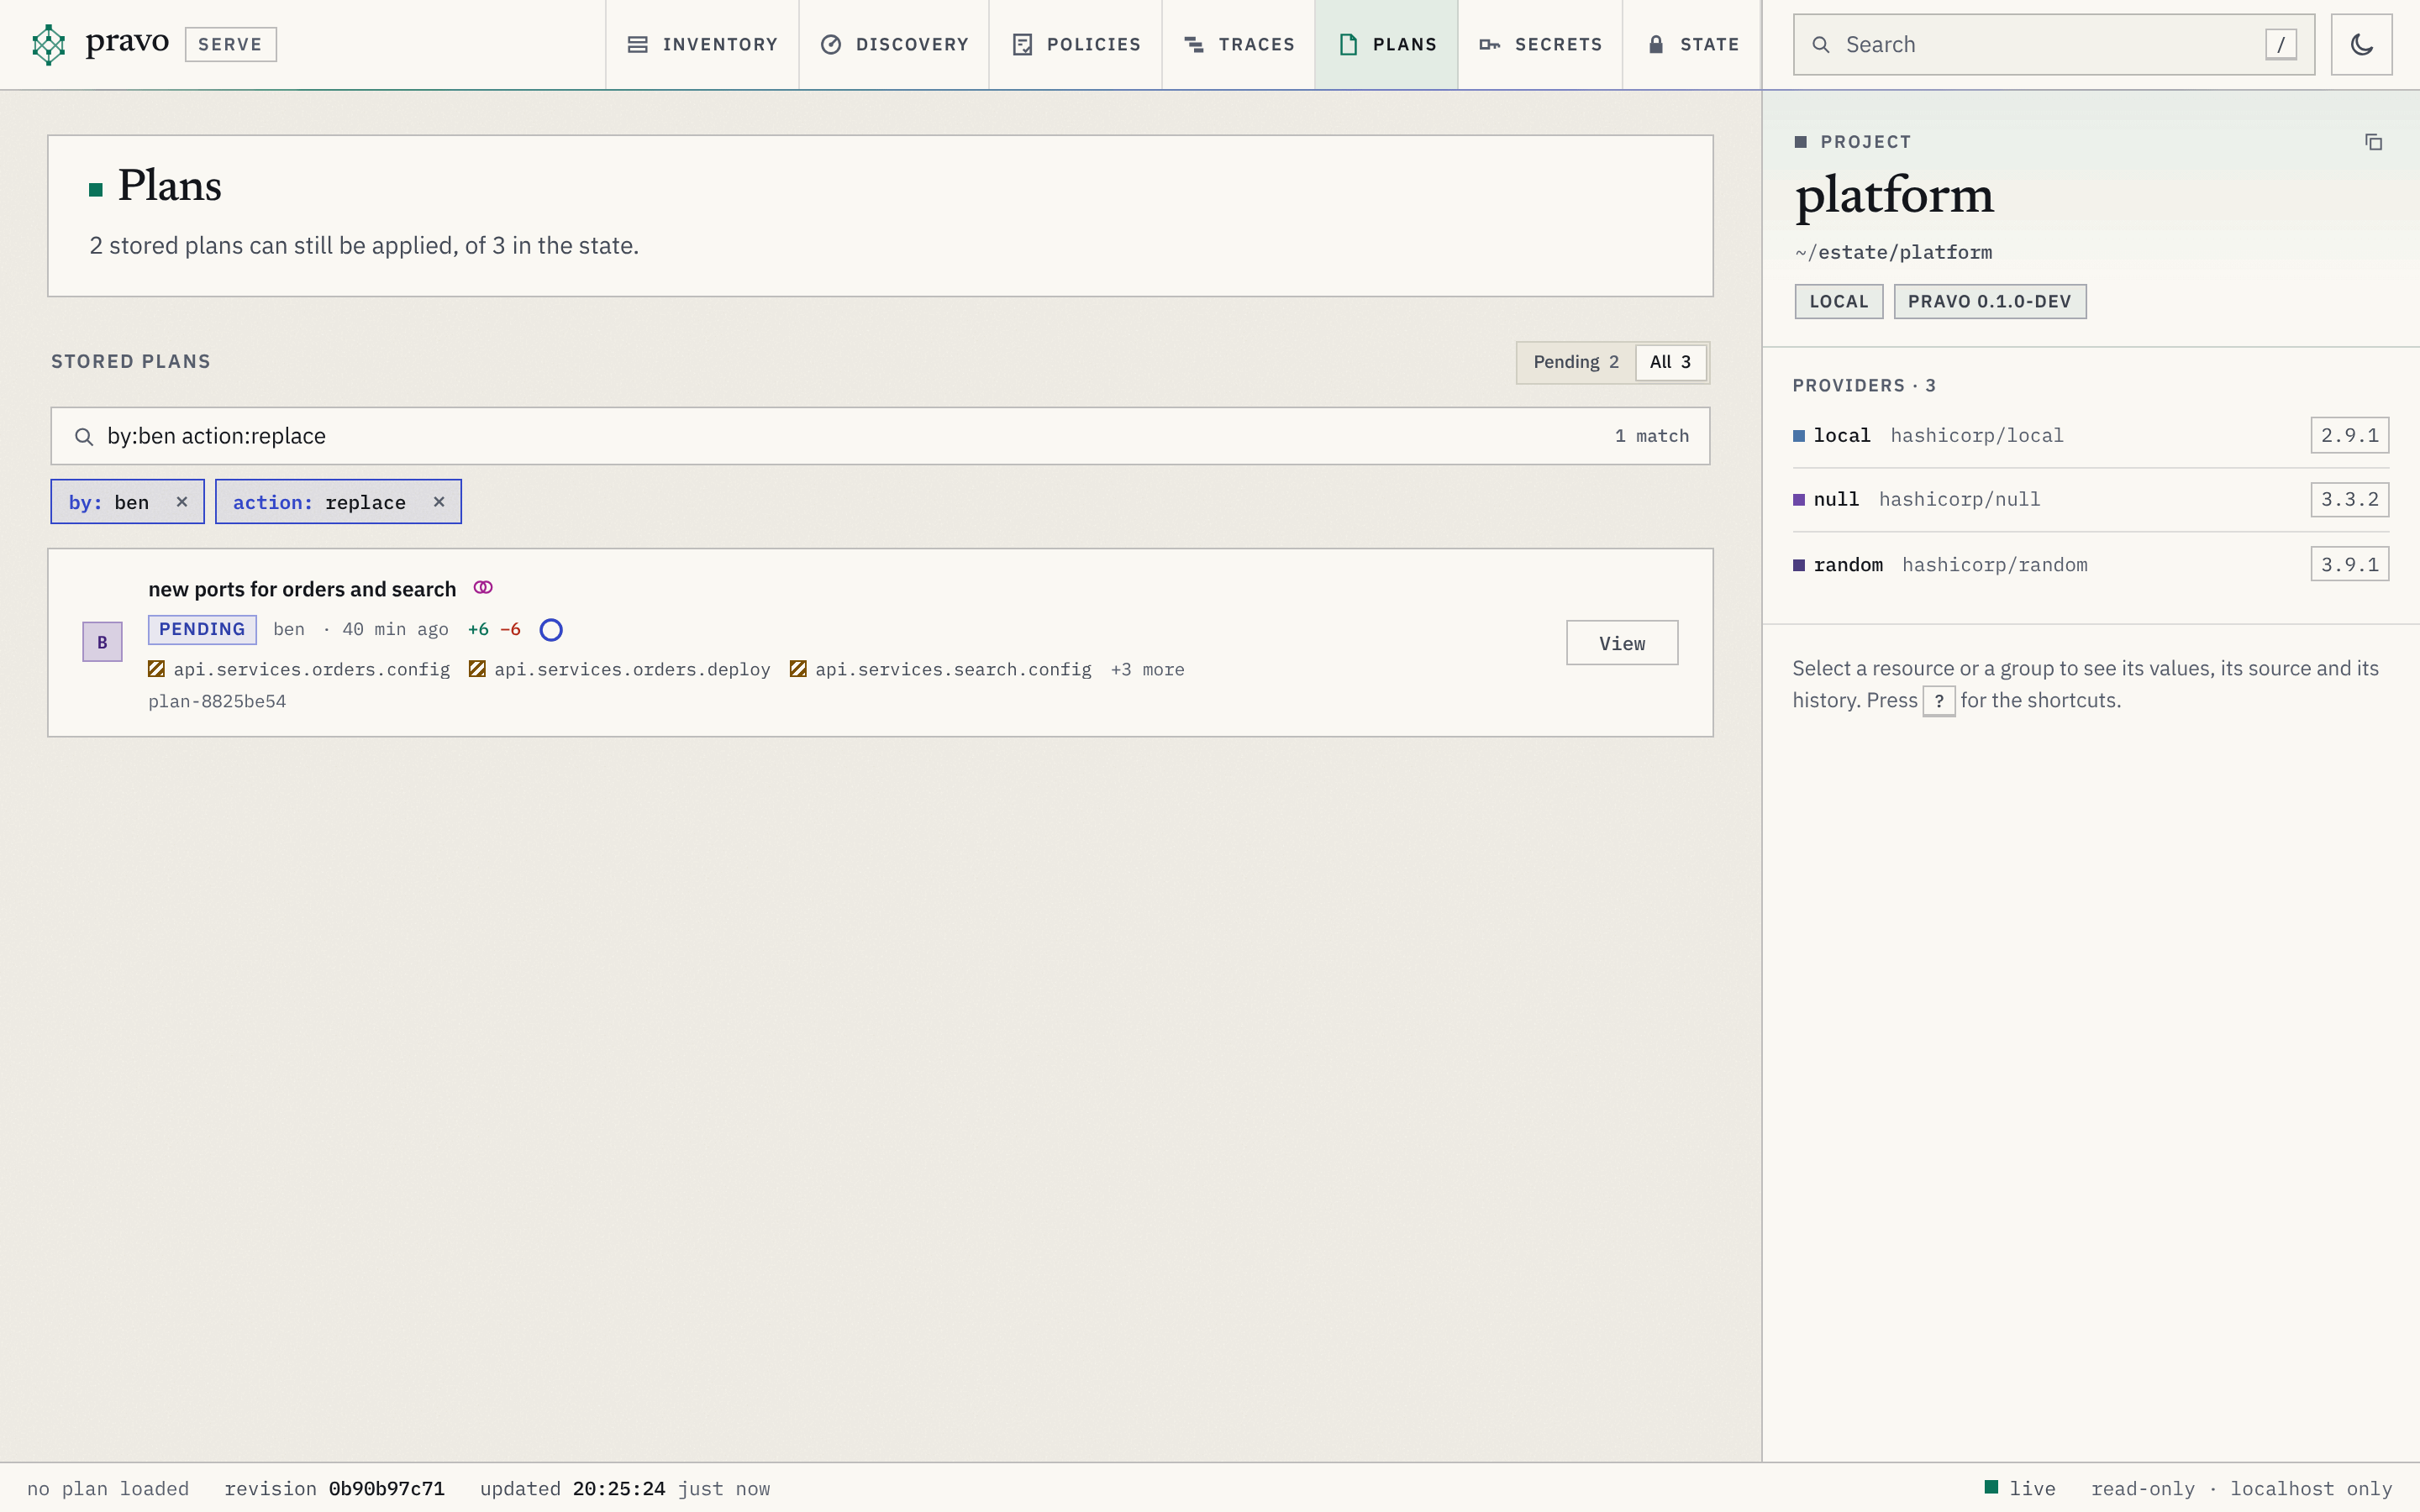
Task: Focus the global Search field
Action: [x=2053, y=44]
